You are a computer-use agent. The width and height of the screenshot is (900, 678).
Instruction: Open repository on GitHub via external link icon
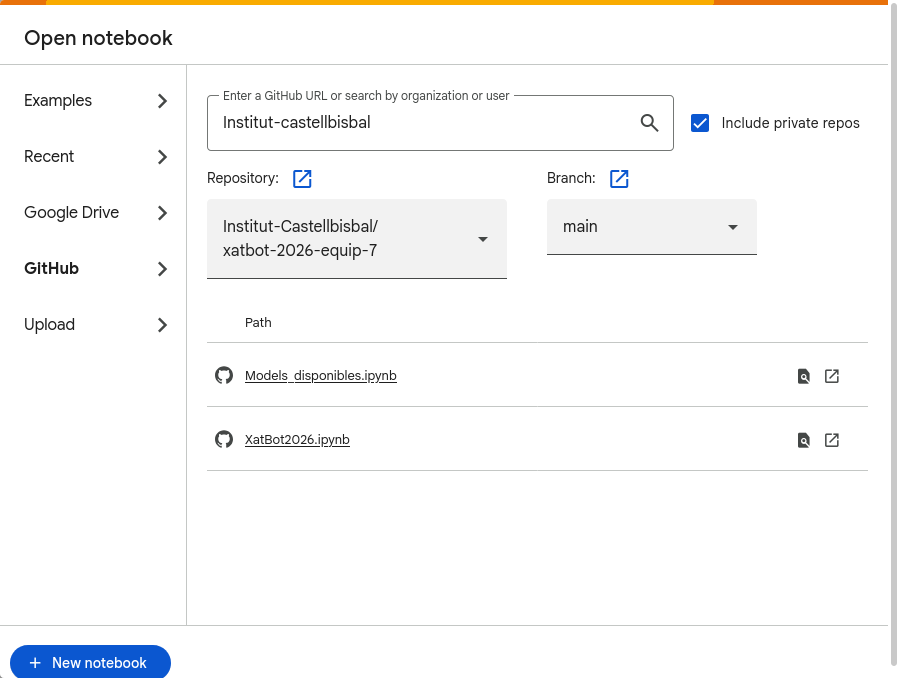tap(302, 179)
